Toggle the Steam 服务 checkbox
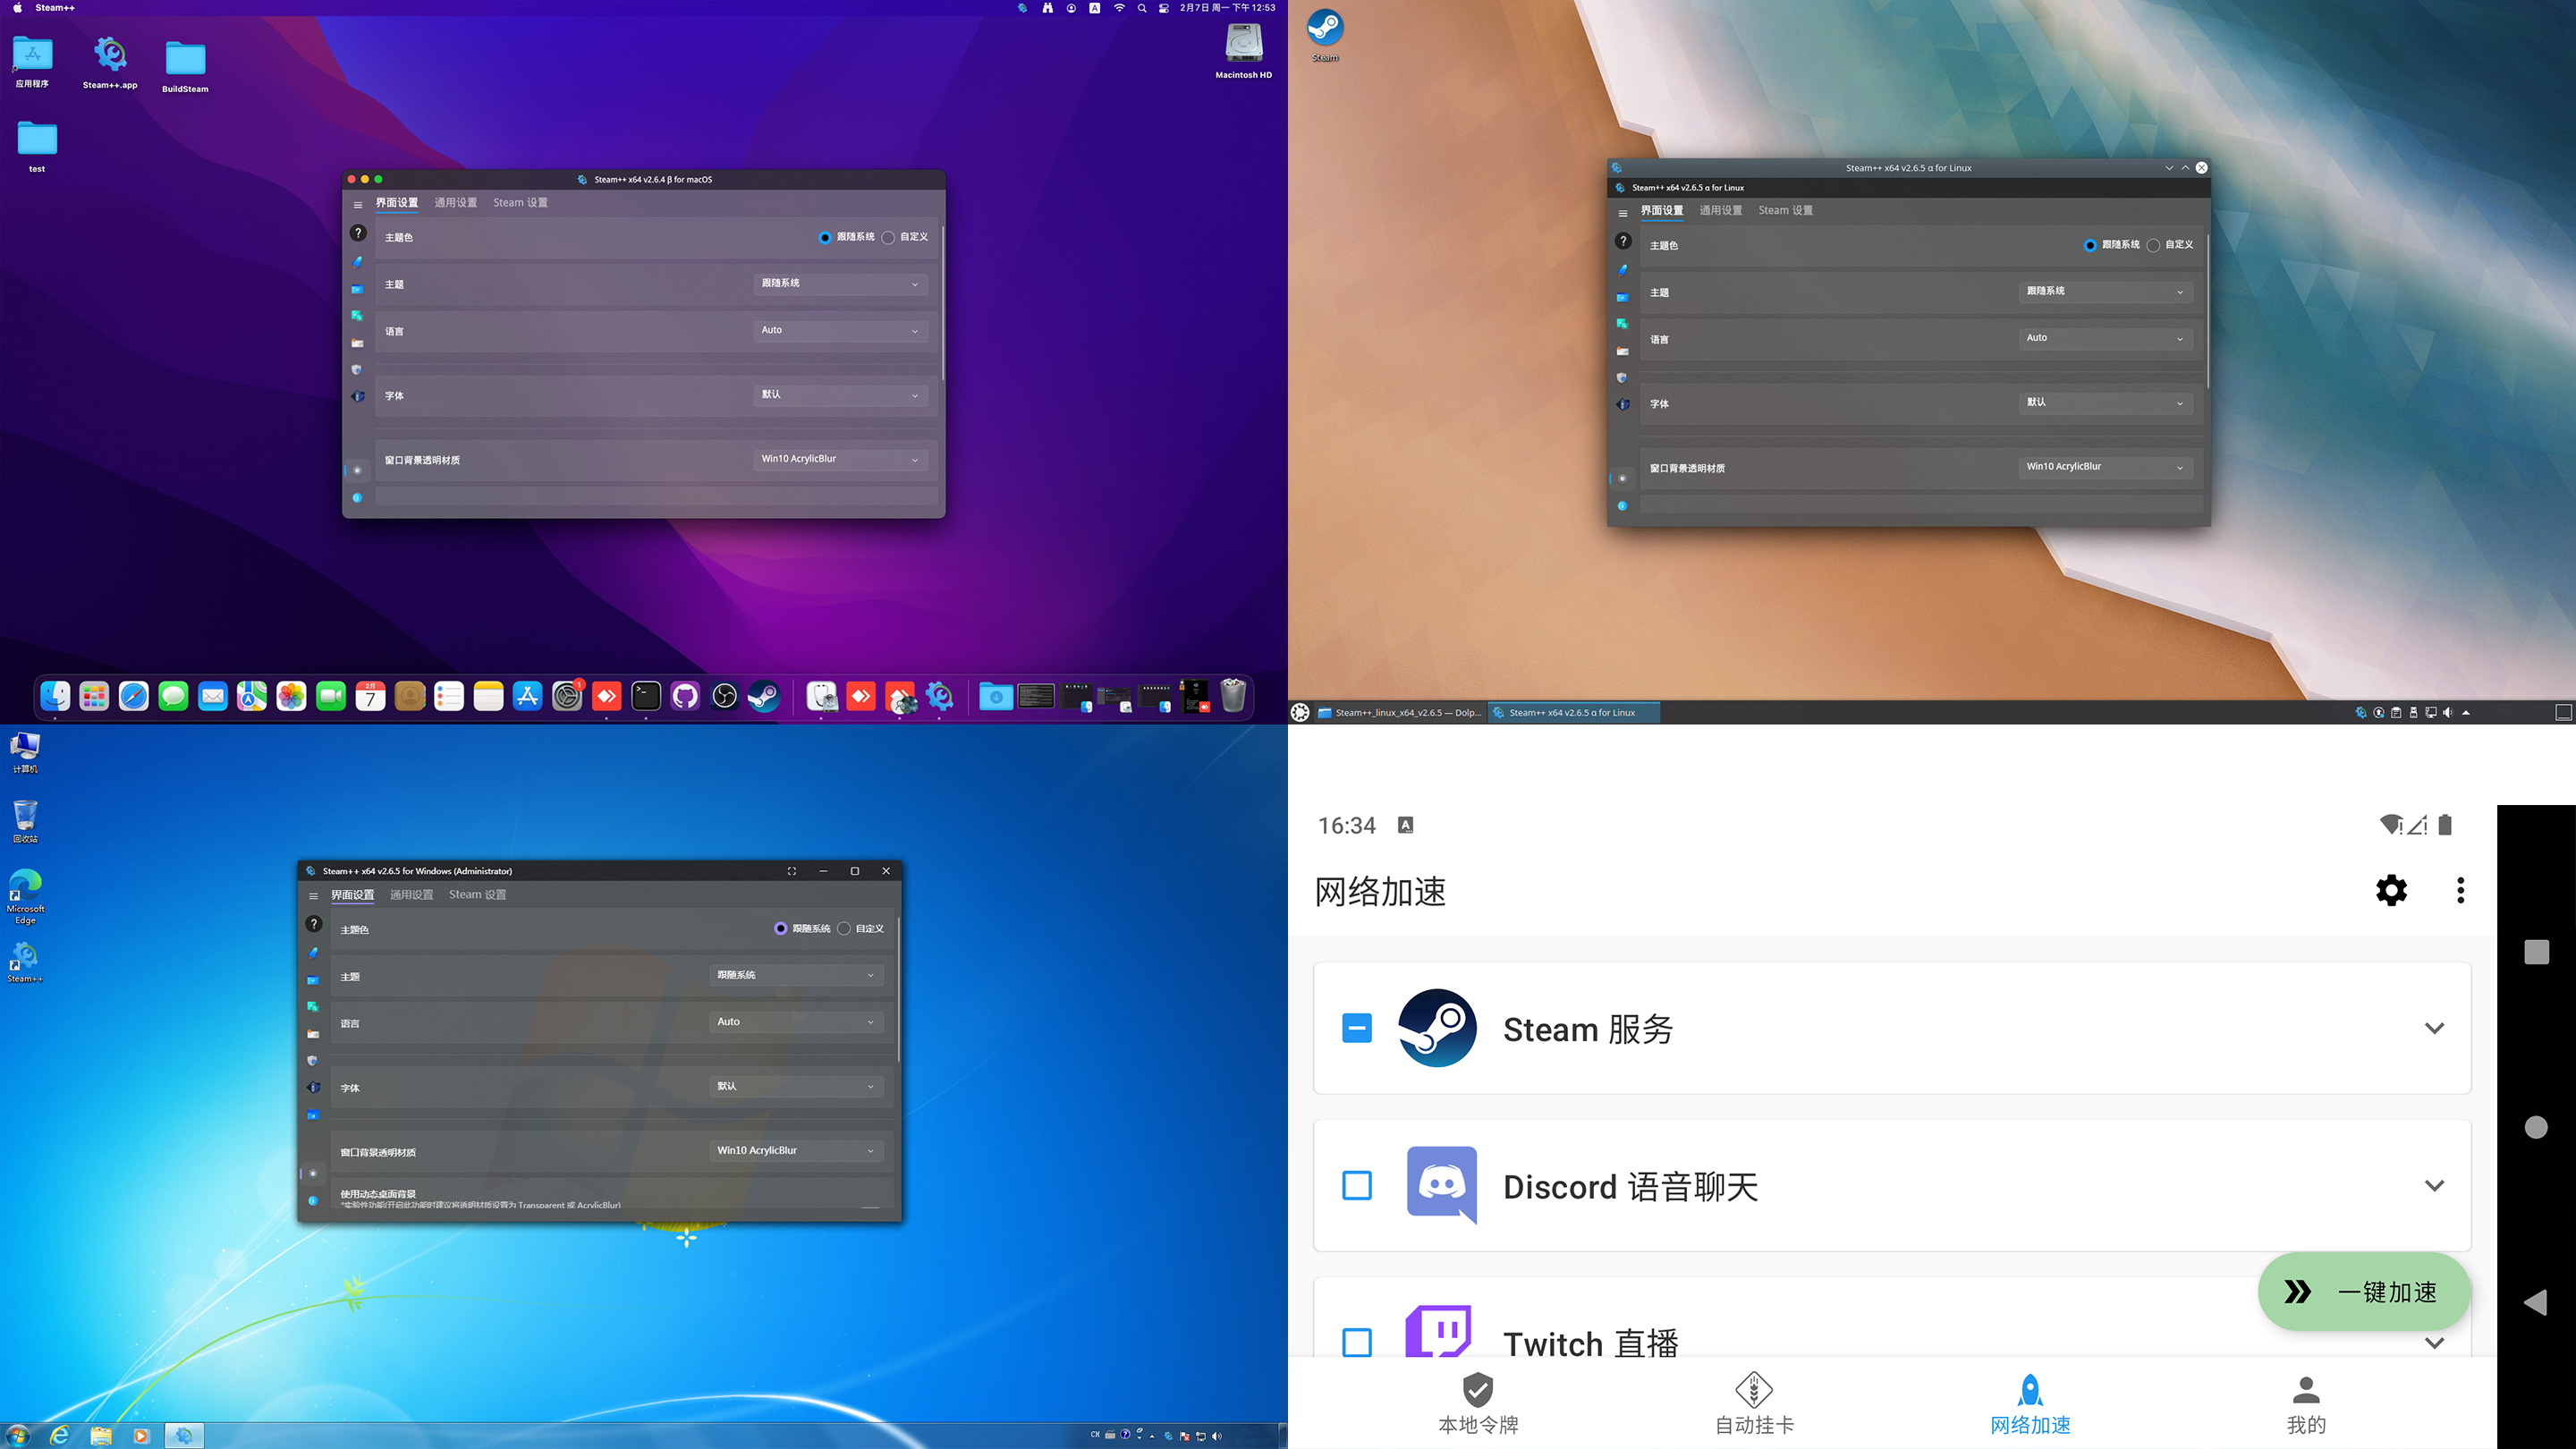This screenshot has width=2576, height=1449. click(x=1357, y=1028)
